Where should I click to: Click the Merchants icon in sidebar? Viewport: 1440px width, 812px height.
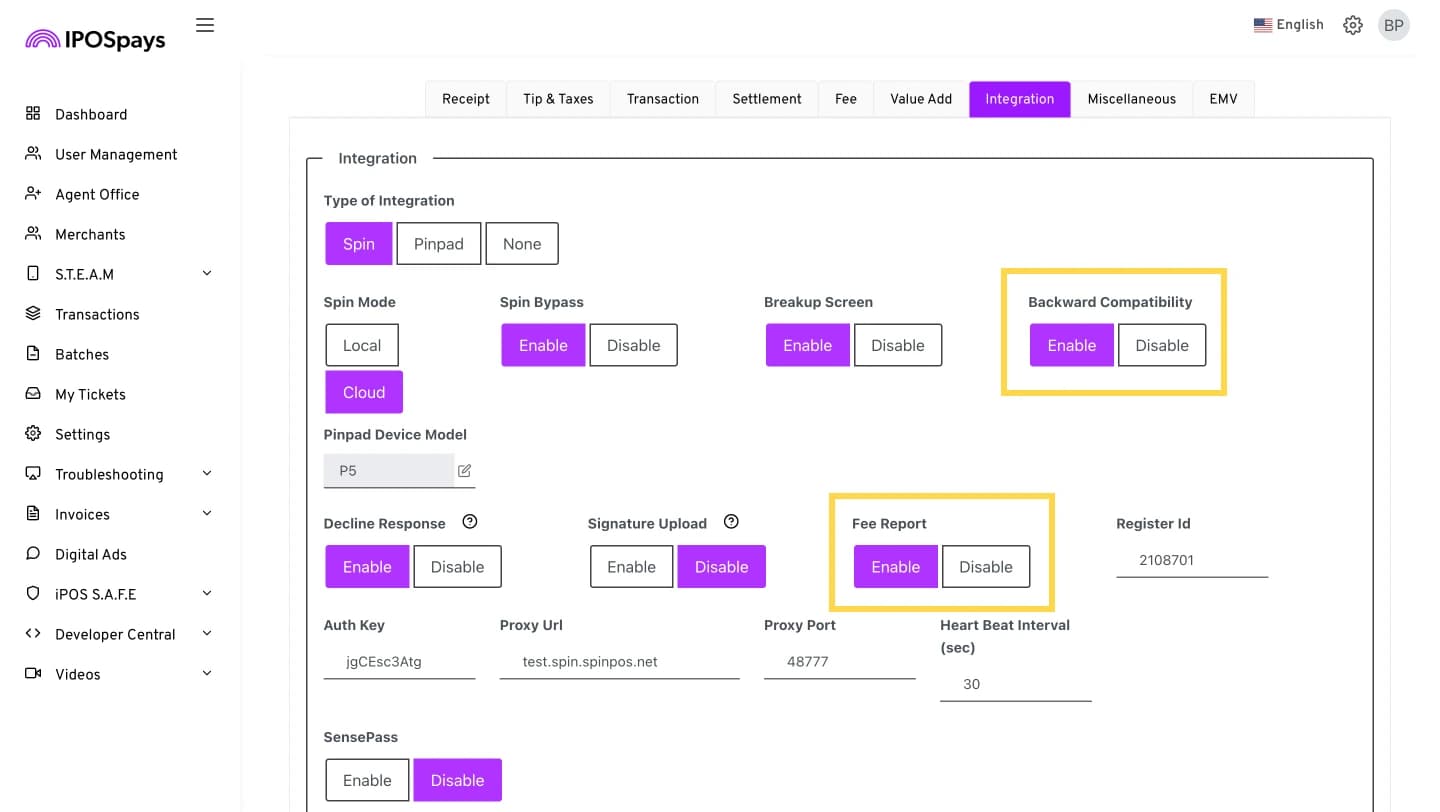coord(33,234)
